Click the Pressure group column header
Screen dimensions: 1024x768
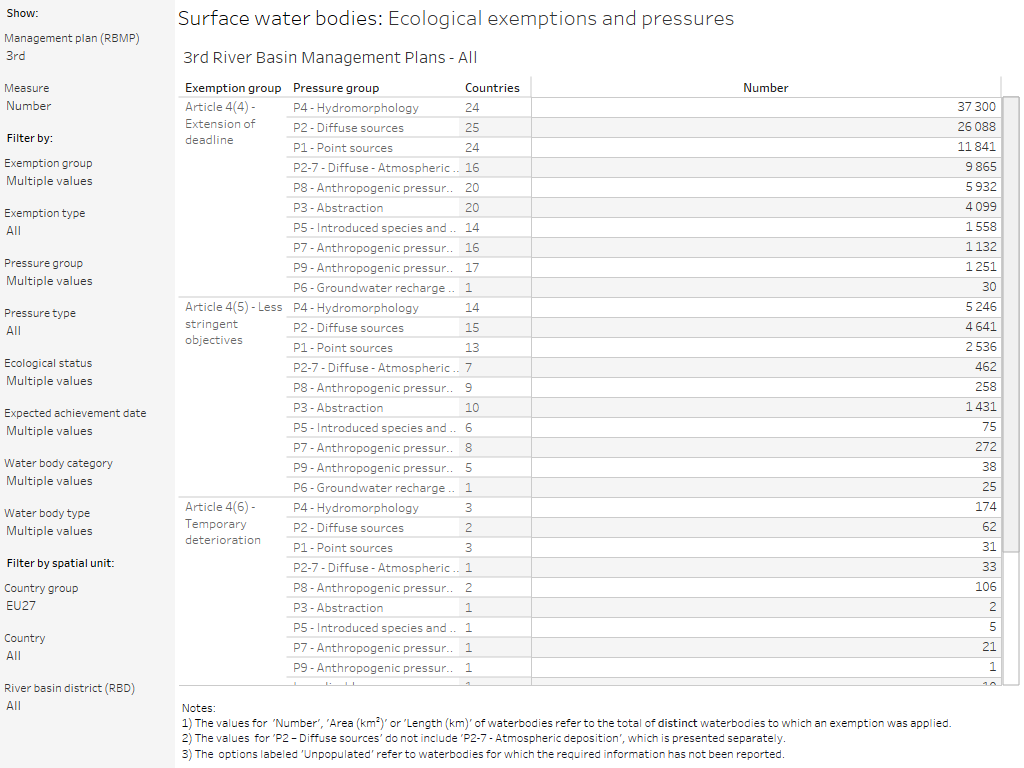click(336, 88)
